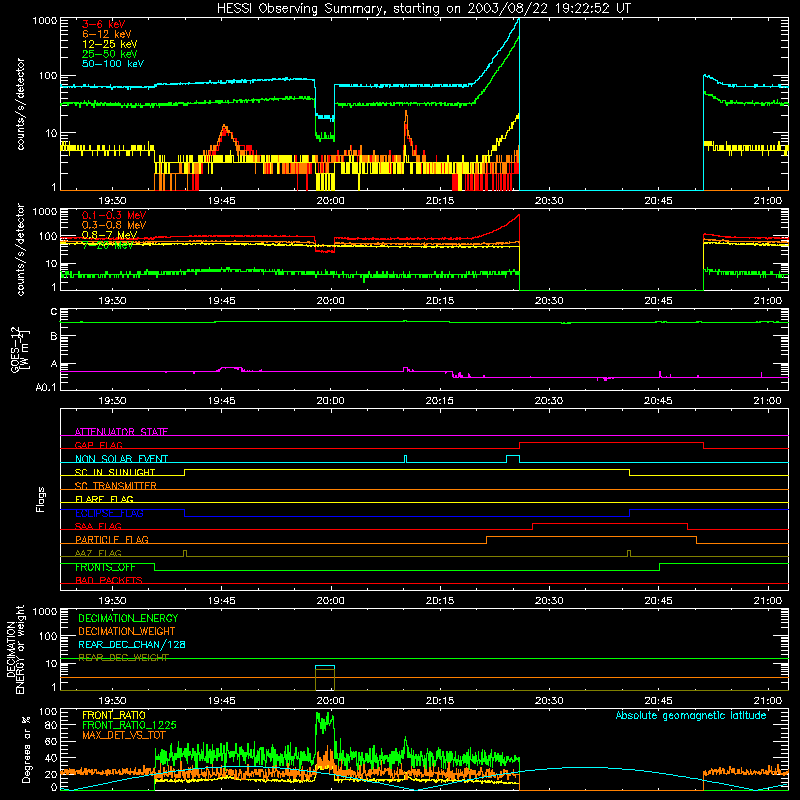Select the GAP_FLAG label
The width and height of the screenshot is (800, 800).
(99, 445)
